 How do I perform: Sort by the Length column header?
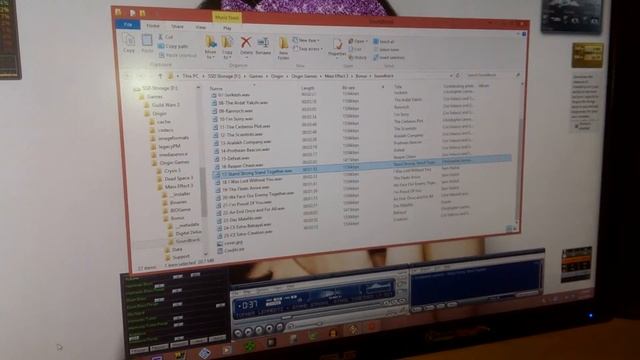pos(308,88)
